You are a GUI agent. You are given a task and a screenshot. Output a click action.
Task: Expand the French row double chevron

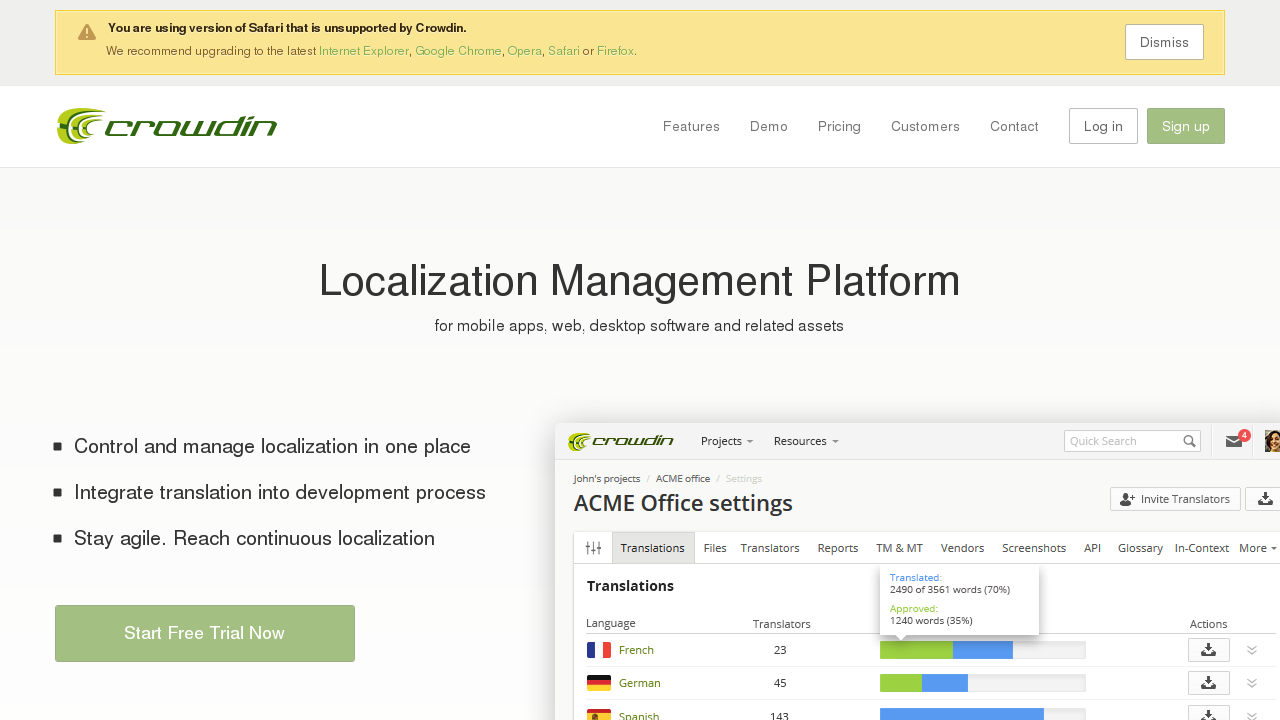pyautogui.click(x=1251, y=650)
